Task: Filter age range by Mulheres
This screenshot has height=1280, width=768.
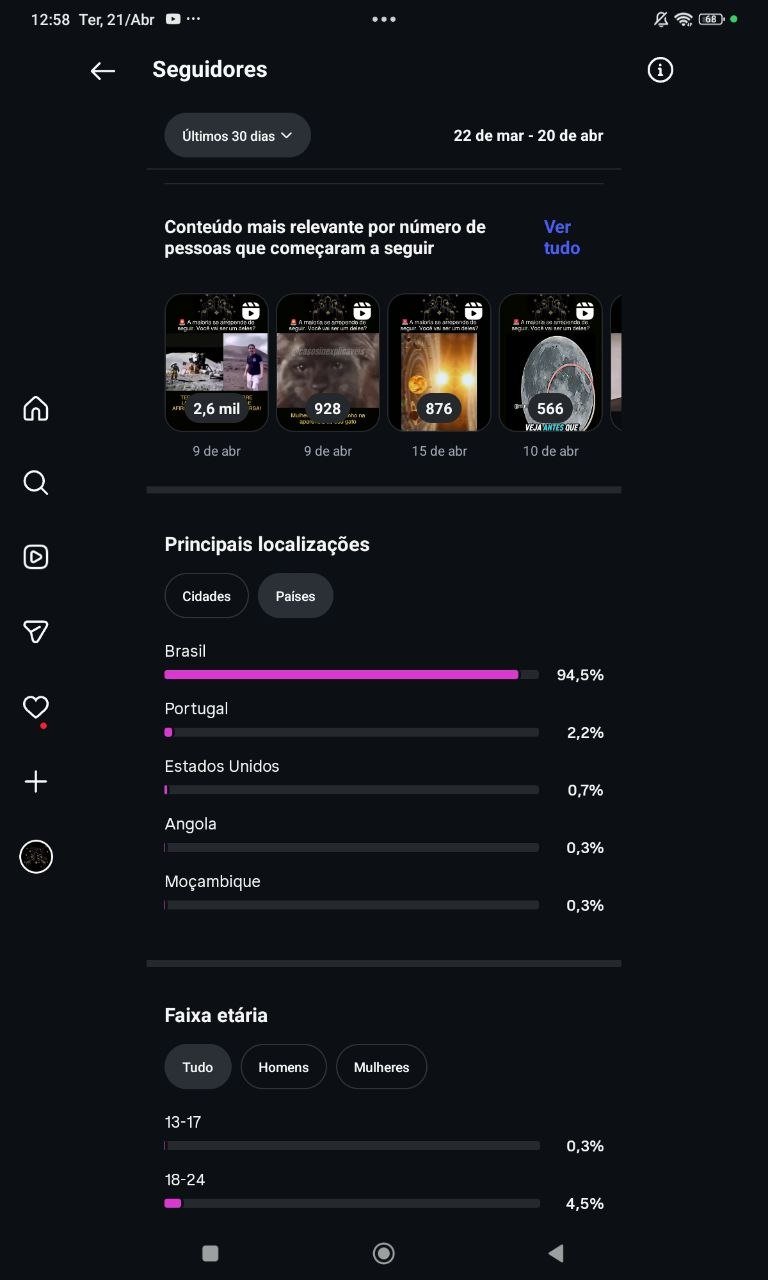Action: pyautogui.click(x=381, y=1067)
